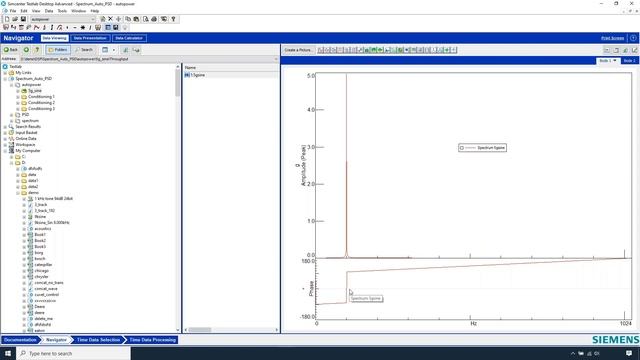Select the 5g_sine run in the tree
This screenshot has width=640, height=360.
[x=35, y=91]
